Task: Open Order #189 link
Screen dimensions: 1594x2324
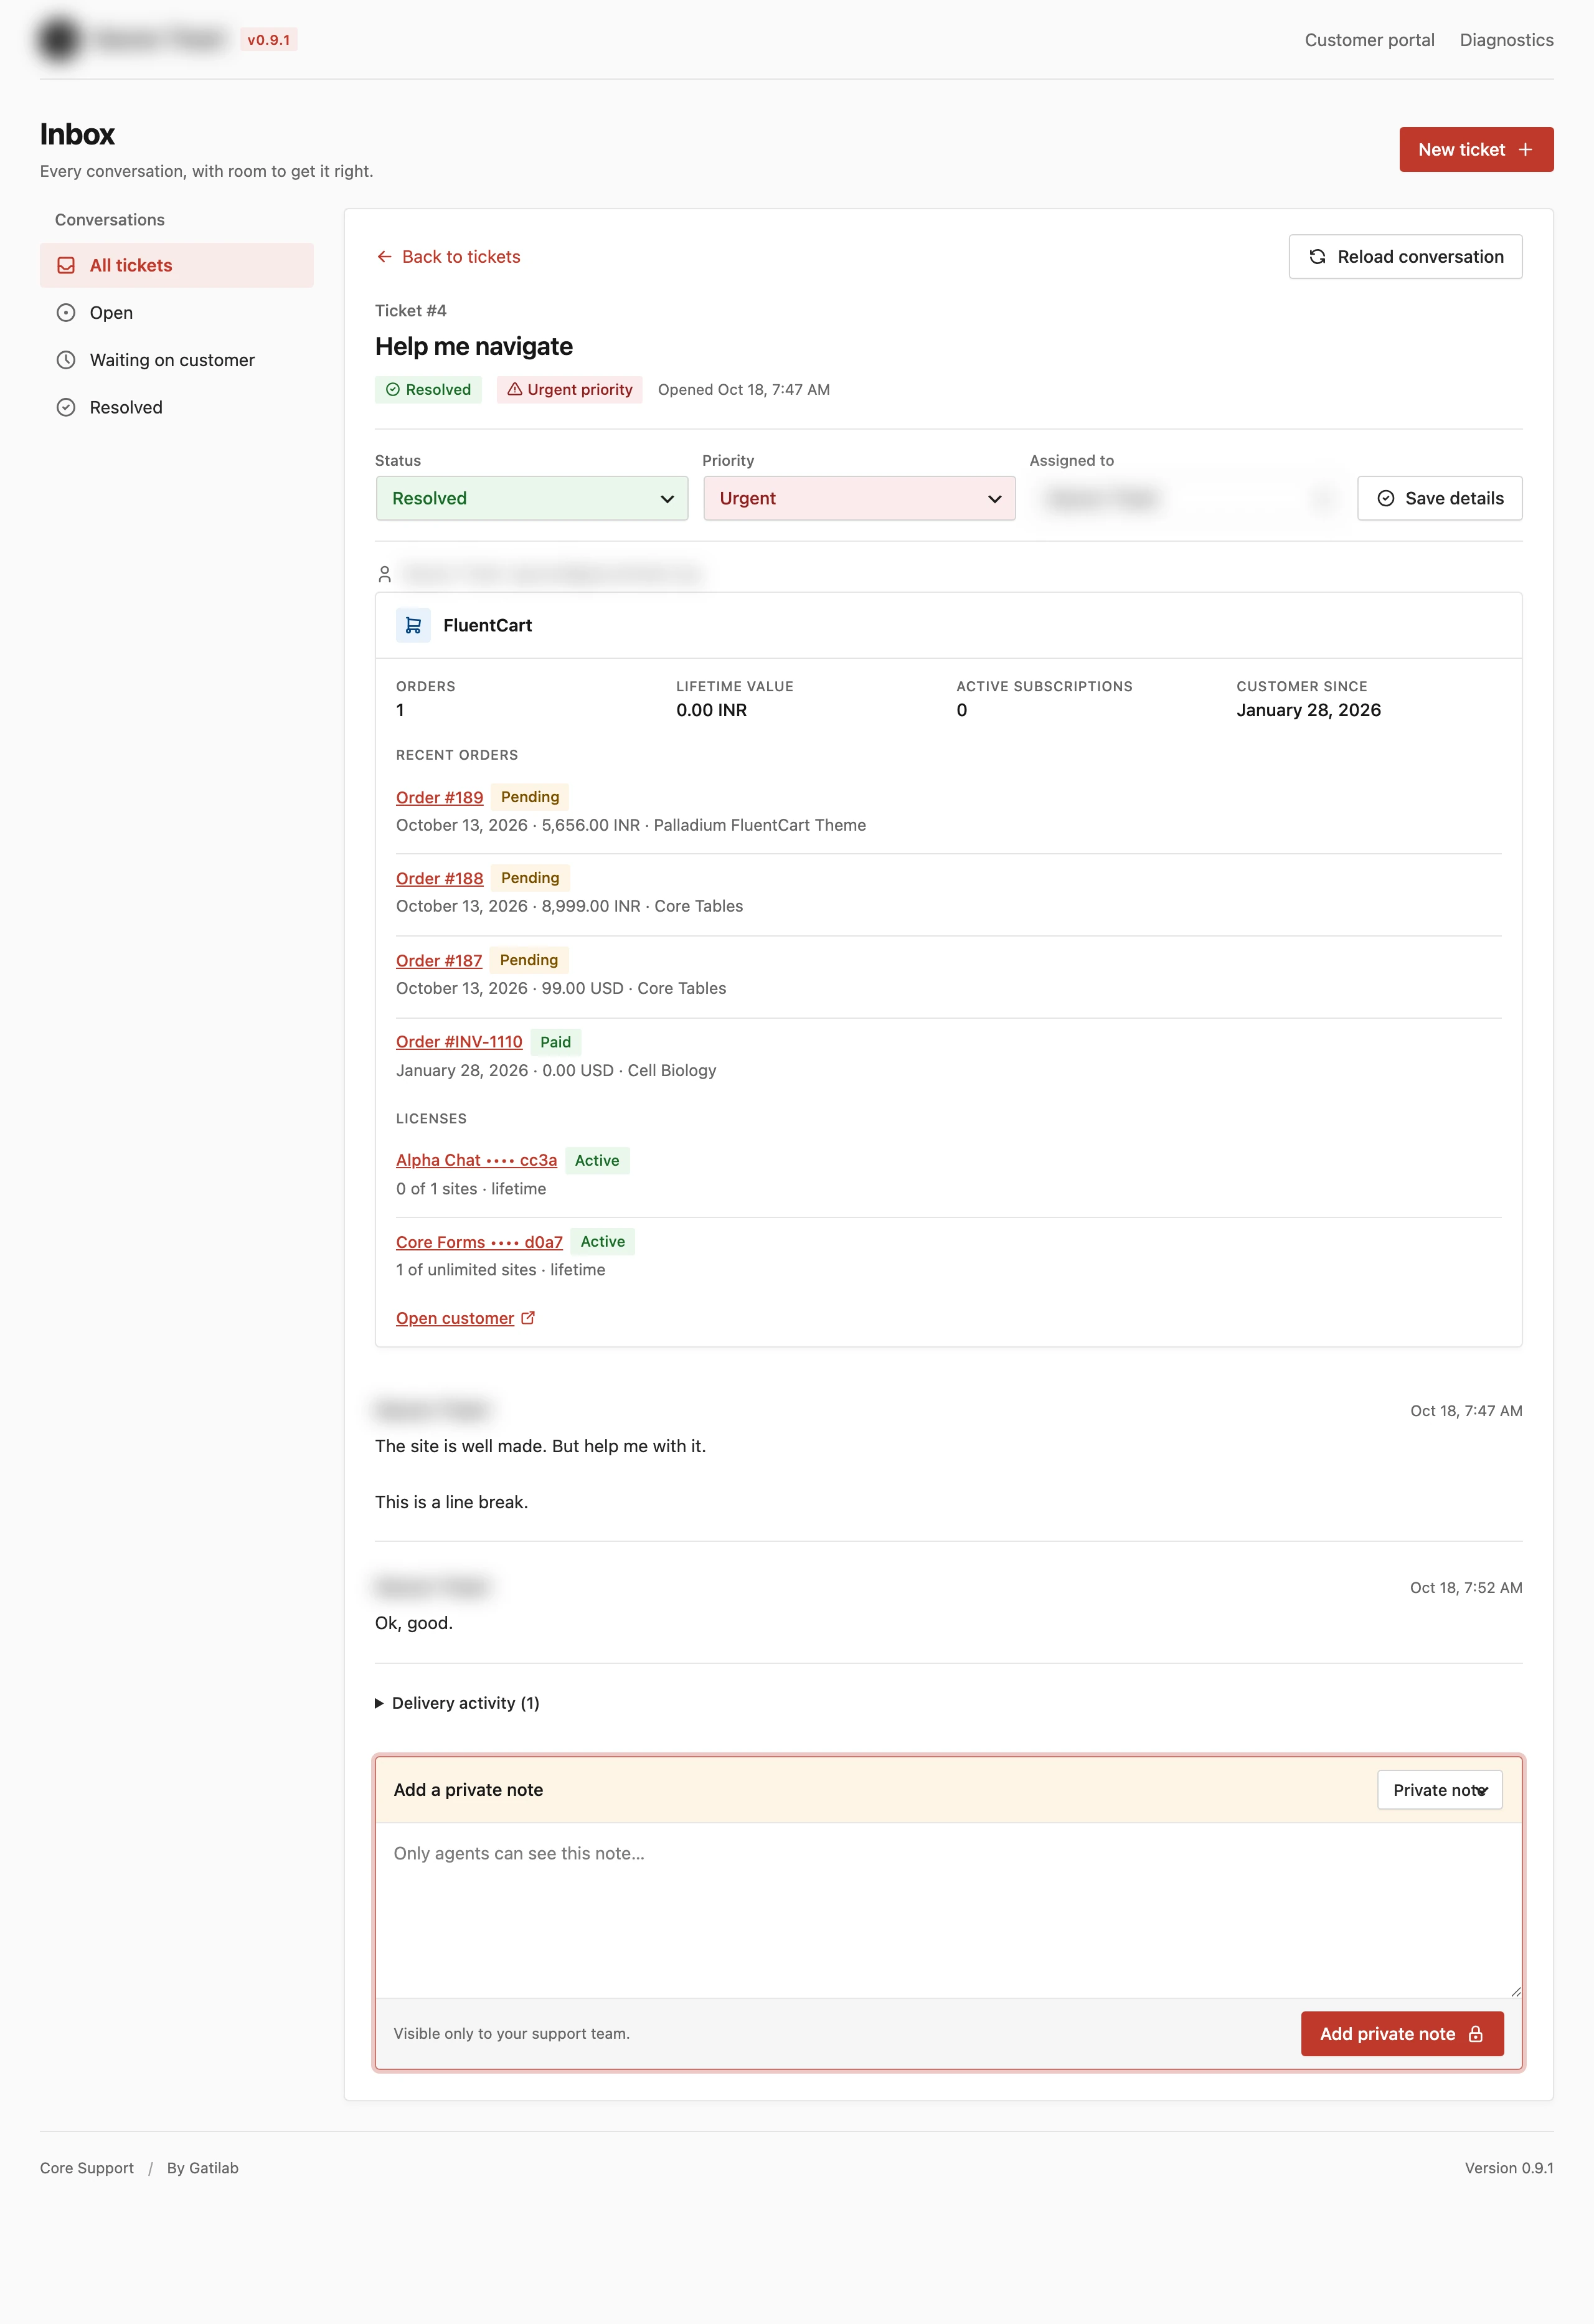Action: point(439,797)
